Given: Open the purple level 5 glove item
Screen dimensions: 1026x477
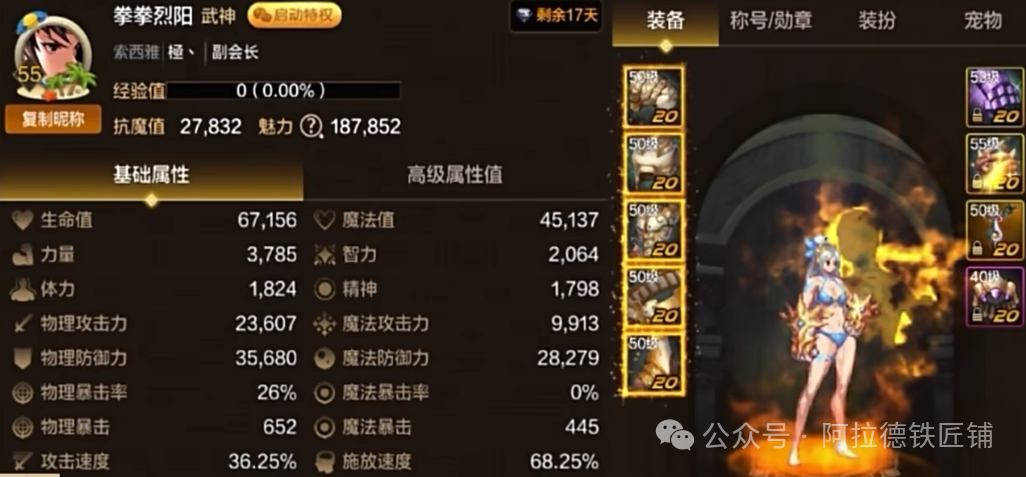Looking at the screenshot, I should [x=995, y=97].
